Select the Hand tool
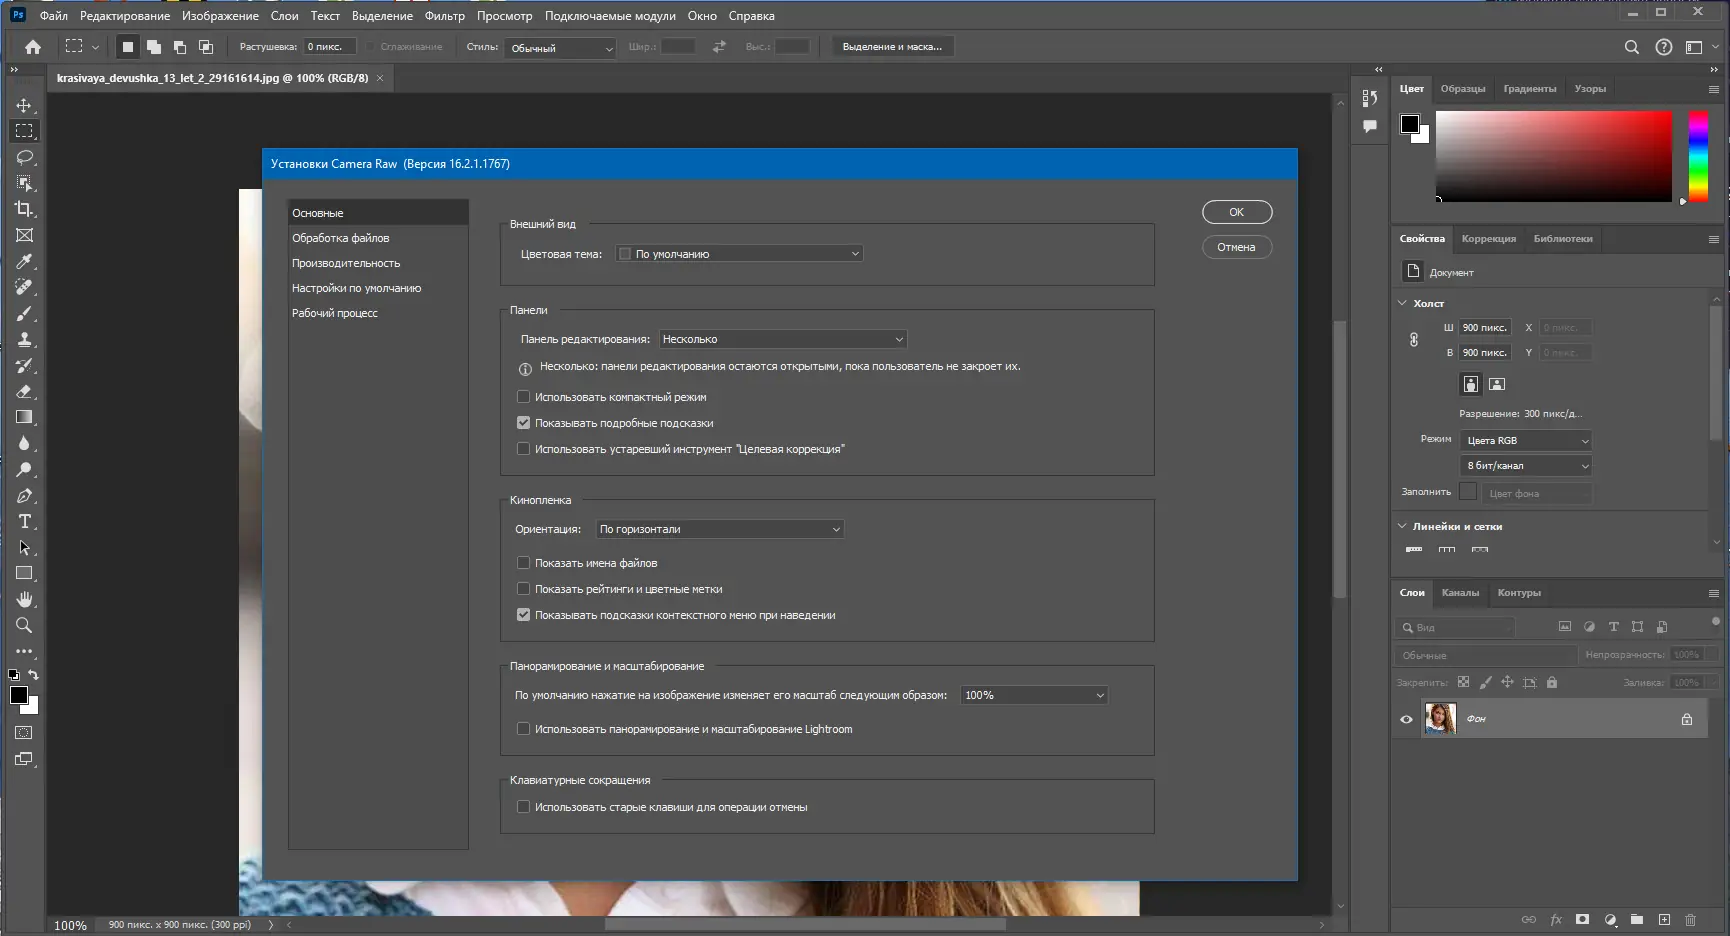The height and width of the screenshot is (936, 1730). 24,599
